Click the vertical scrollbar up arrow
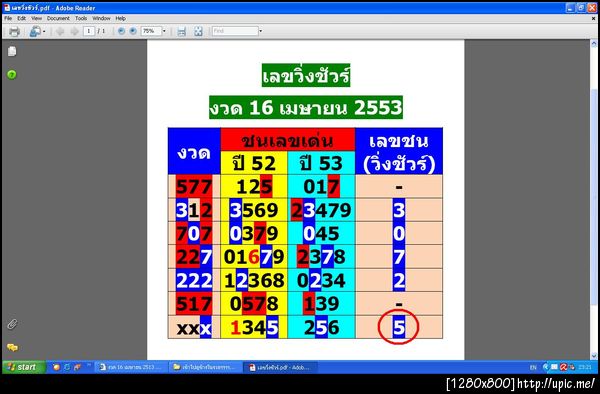600x394 pixels. [x=594, y=44]
